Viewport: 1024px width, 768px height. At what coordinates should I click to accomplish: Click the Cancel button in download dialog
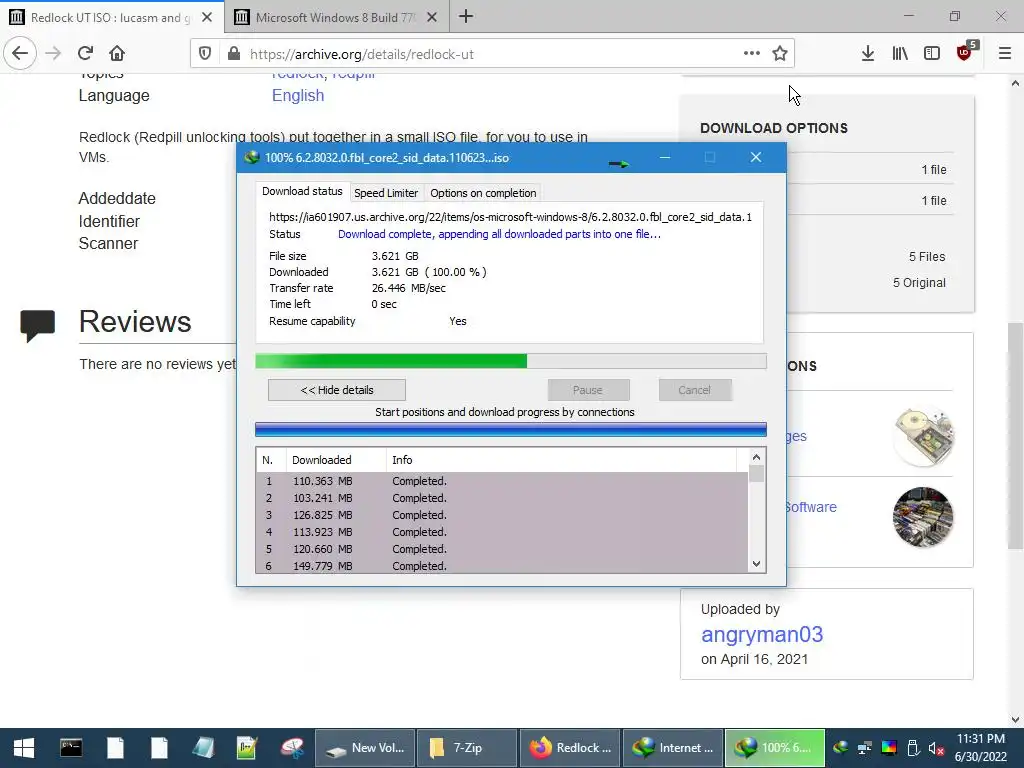click(694, 390)
